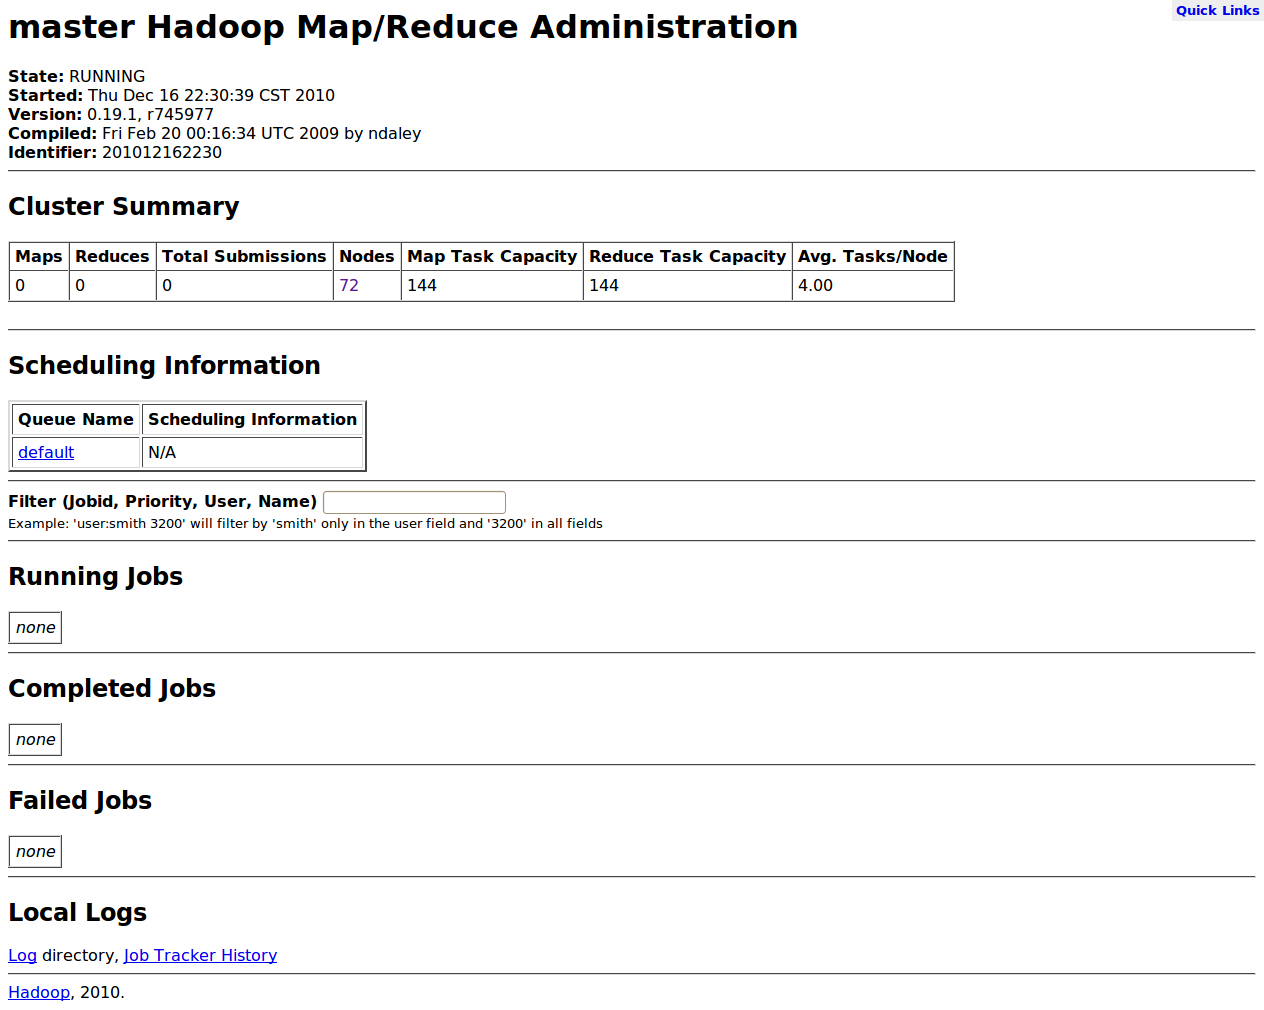Select the Total Submissions column header

(x=244, y=256)
